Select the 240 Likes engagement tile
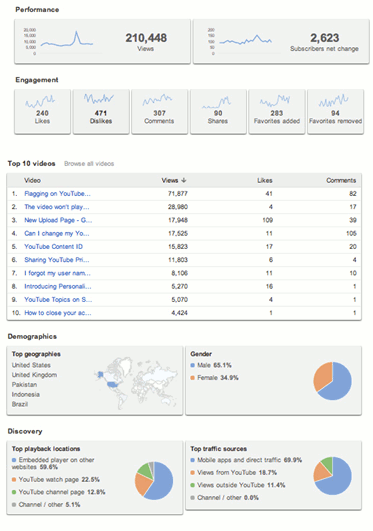 [x=42, y=112]
